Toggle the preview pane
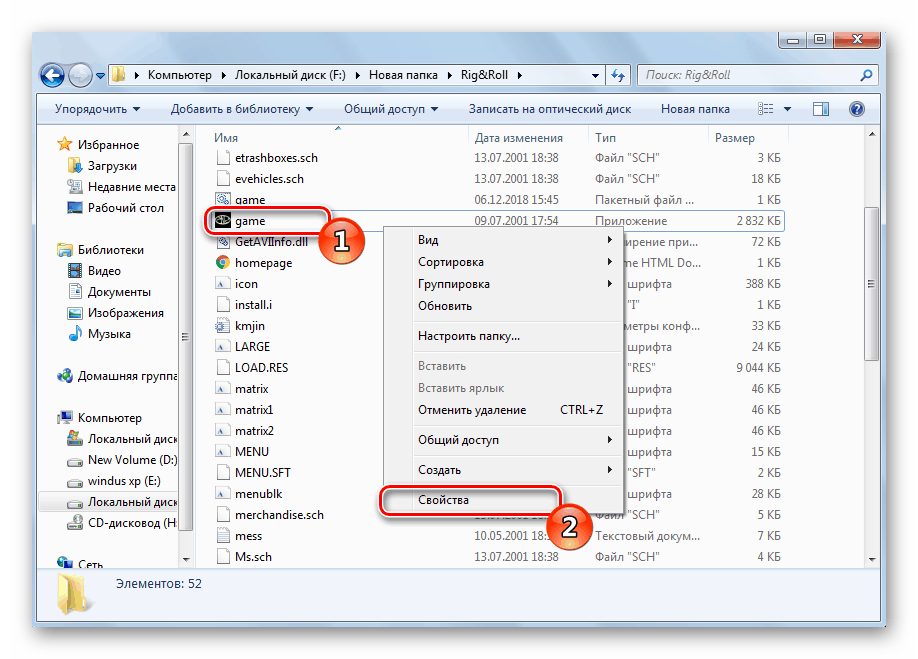Viewport: 918px width, 659px height. pyautogui.click(x=821, y=108)
